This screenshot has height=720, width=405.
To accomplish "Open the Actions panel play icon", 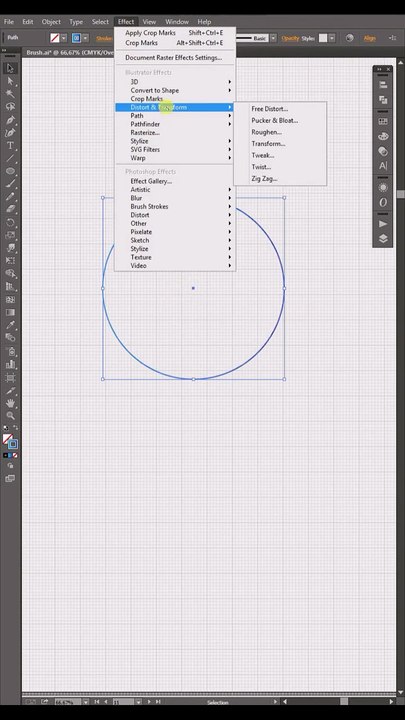I will [x=383, y=224].
